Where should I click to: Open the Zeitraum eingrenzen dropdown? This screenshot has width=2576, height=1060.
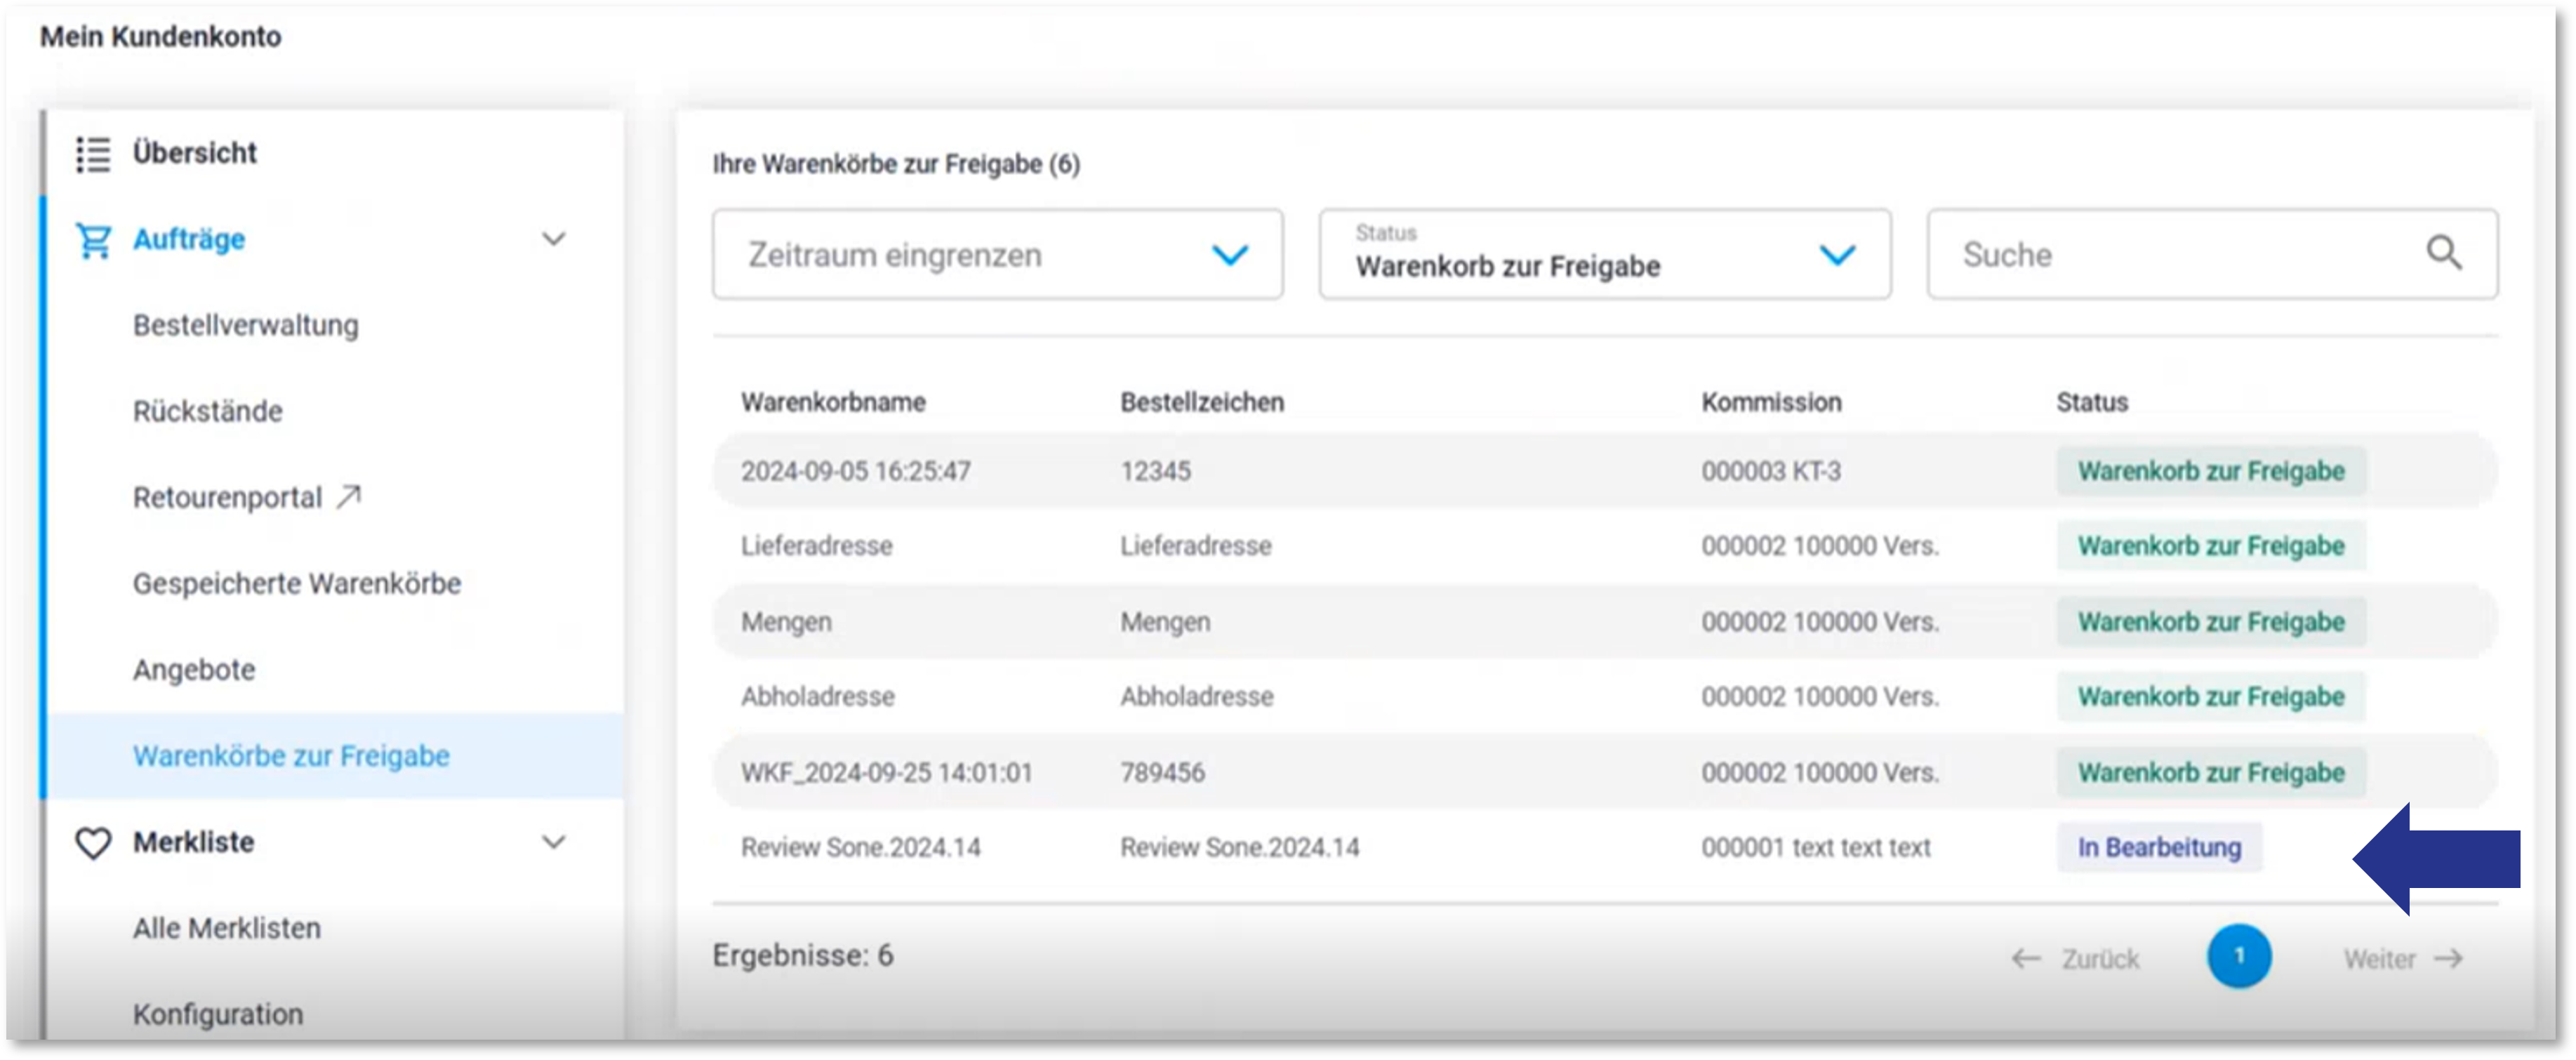click(x=997, y=254)
